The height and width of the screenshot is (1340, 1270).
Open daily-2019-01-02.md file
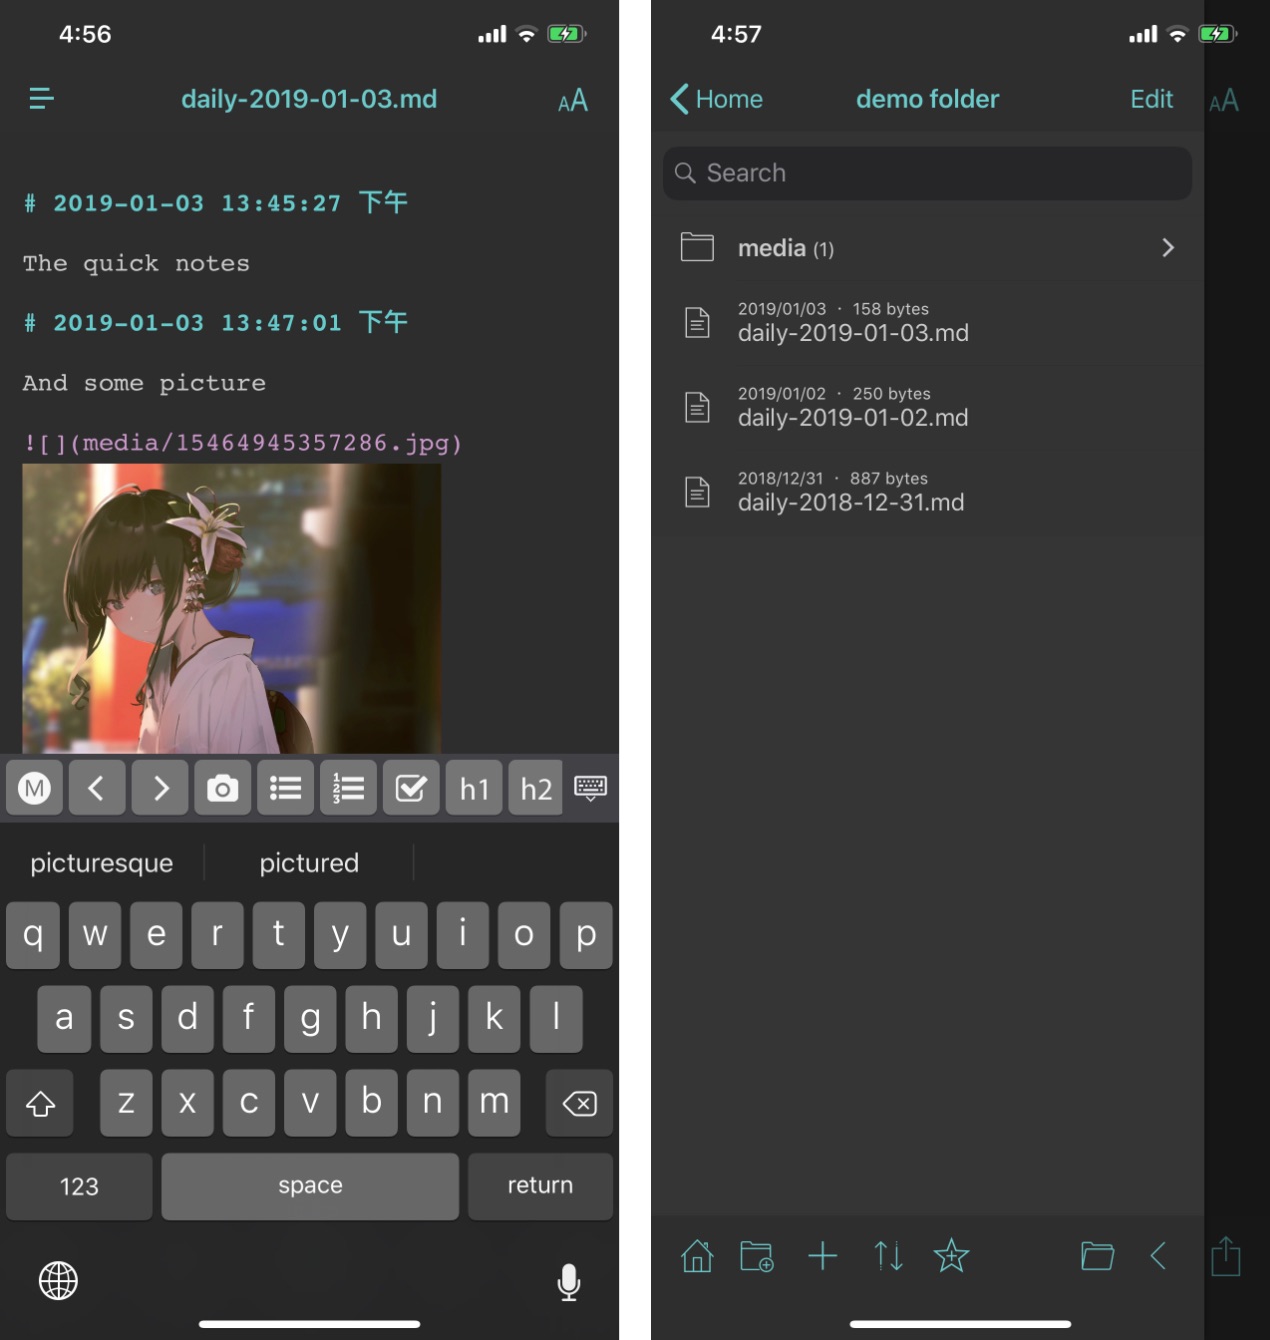[852, 408]
